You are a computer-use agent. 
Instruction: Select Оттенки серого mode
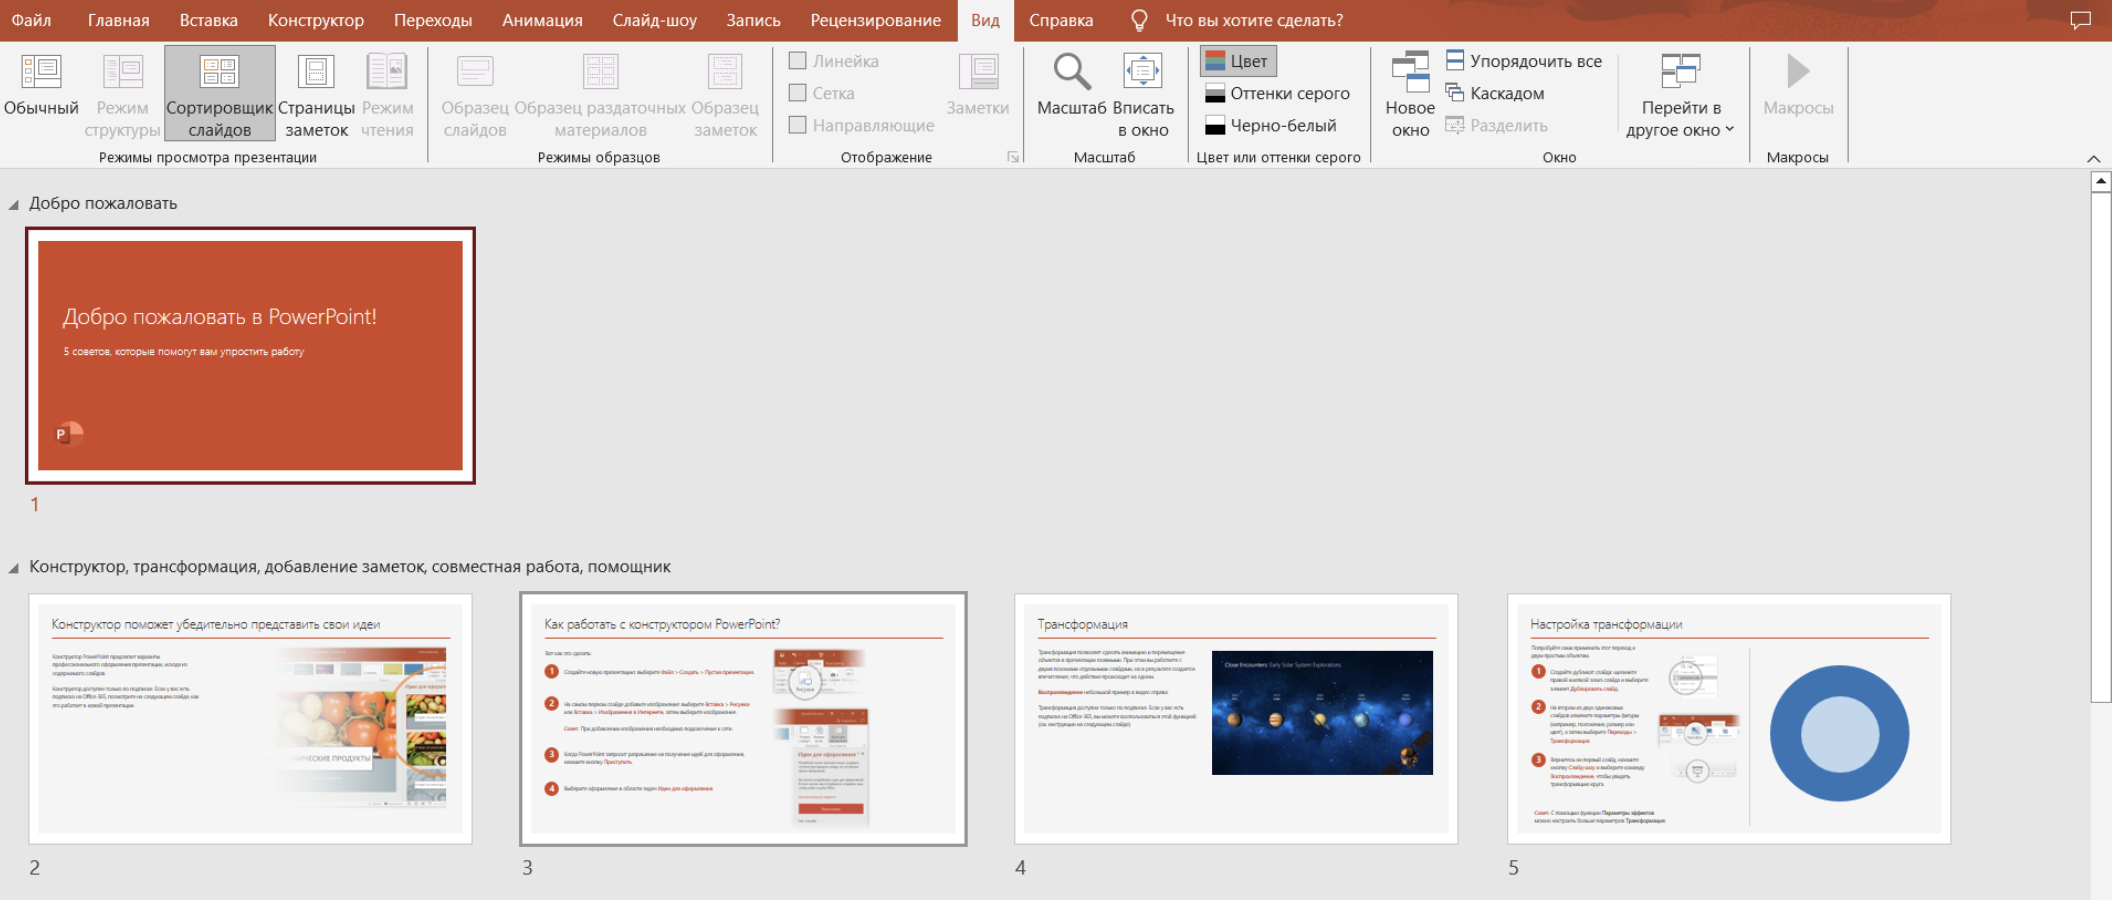tap(1277, 93)
